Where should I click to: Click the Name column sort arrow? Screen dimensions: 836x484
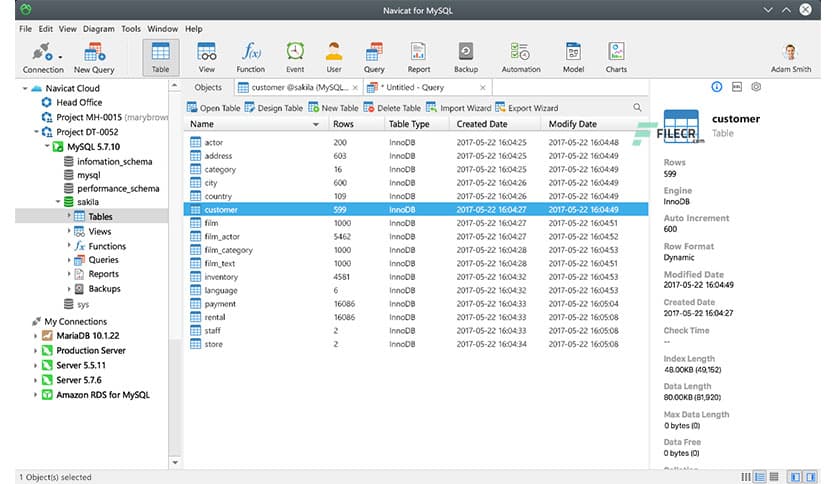[316, 124]
